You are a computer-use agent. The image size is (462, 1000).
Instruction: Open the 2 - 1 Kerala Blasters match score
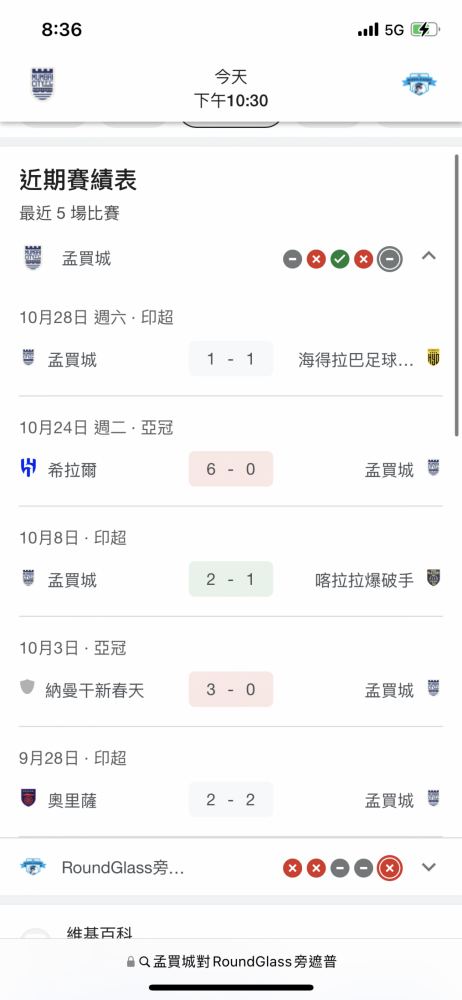(x=231, y=579)
